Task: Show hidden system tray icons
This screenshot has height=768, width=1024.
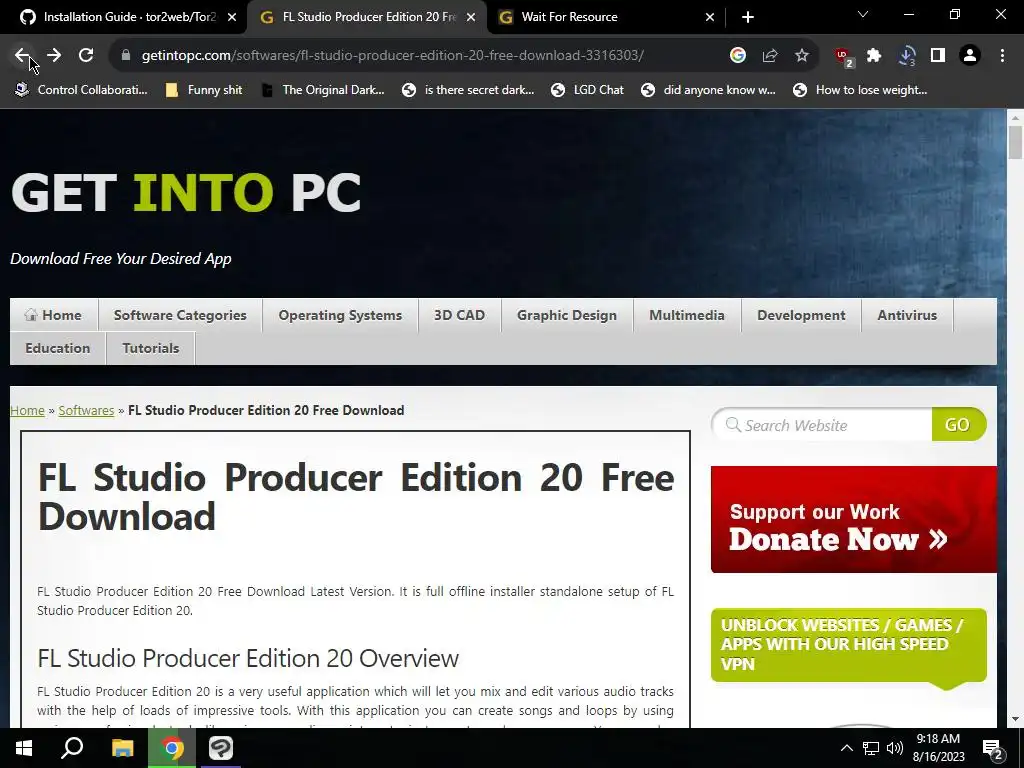Action: 846,748
